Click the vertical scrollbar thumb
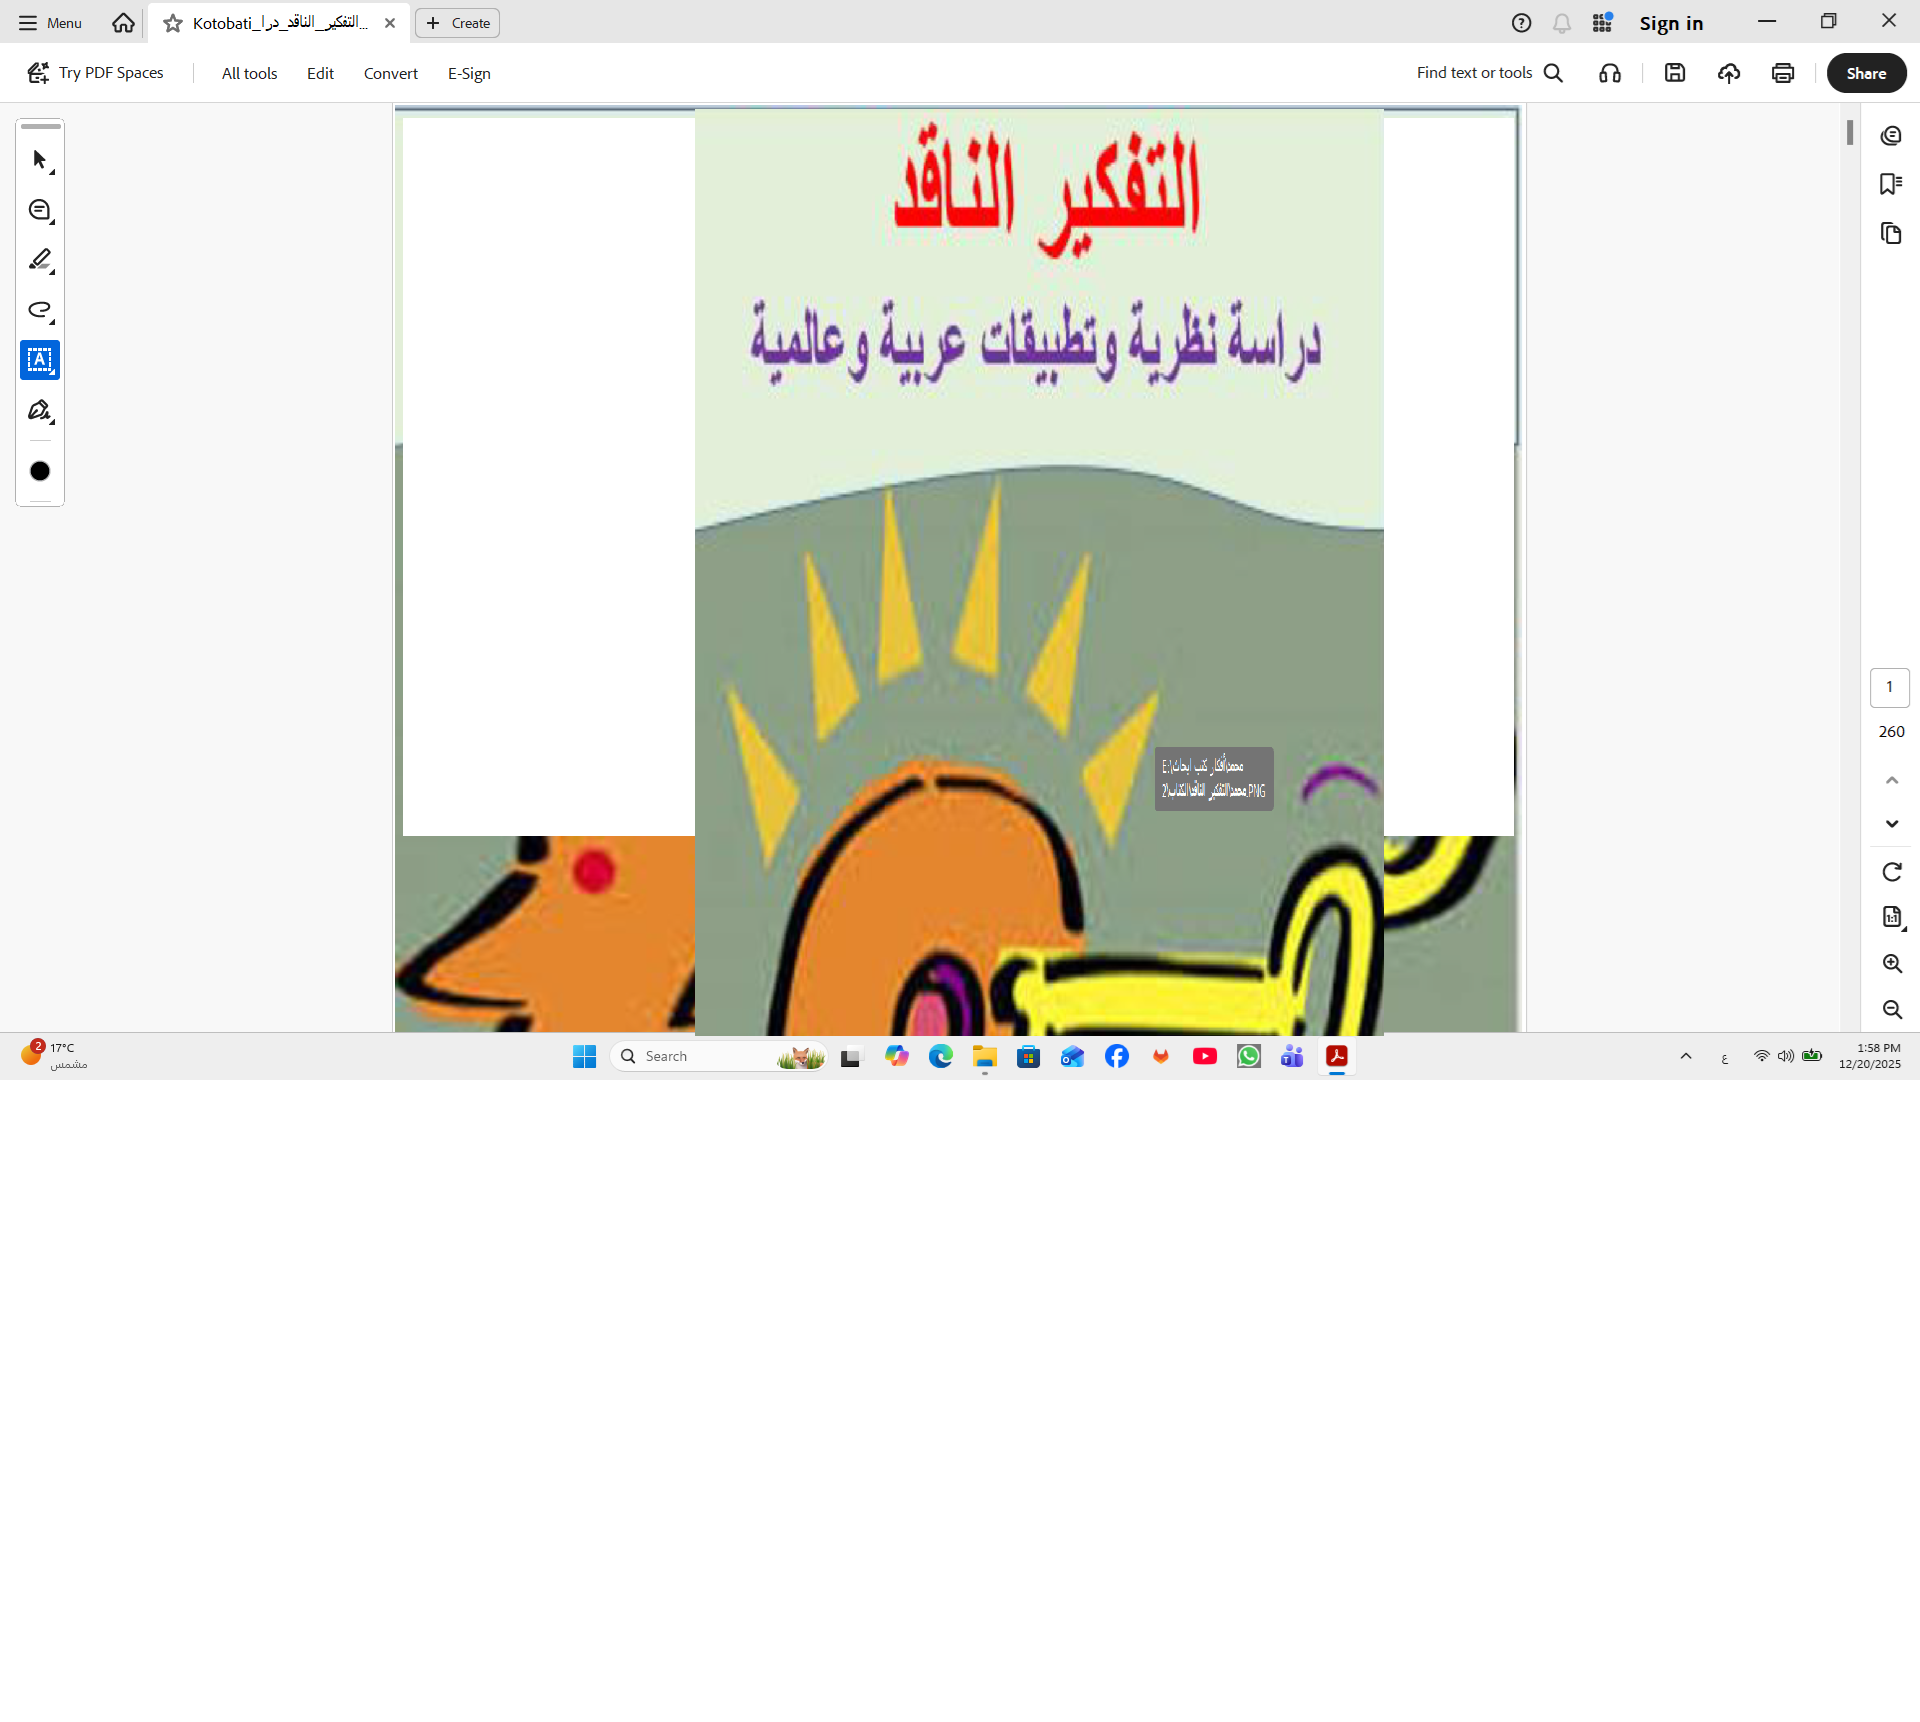Viewport: 1920px width, 1722px height. [x=1850, y=133]
